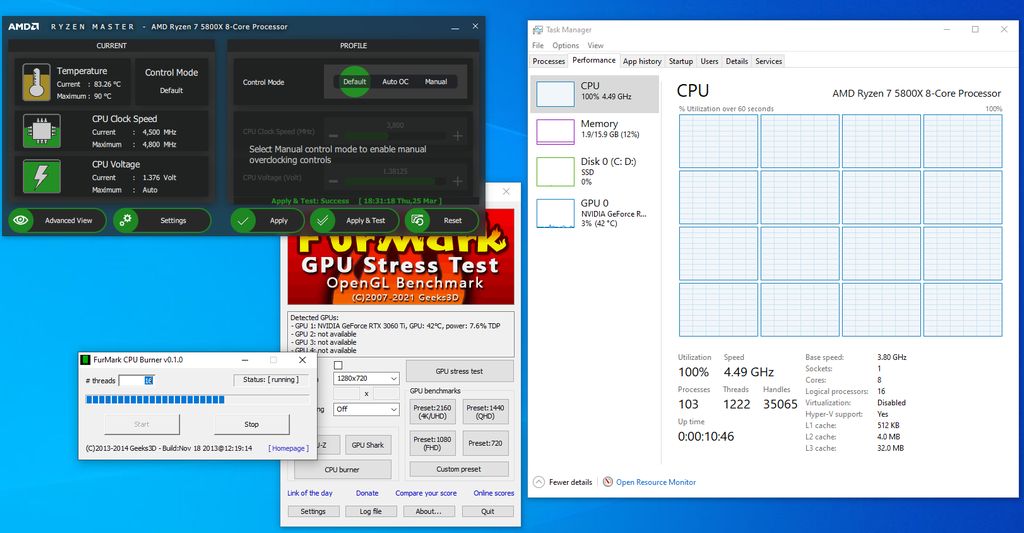The width and height of the screenshot is (1024, 533).
Task: Click the CPU Burner progress bar
Action: pos(197,399)
